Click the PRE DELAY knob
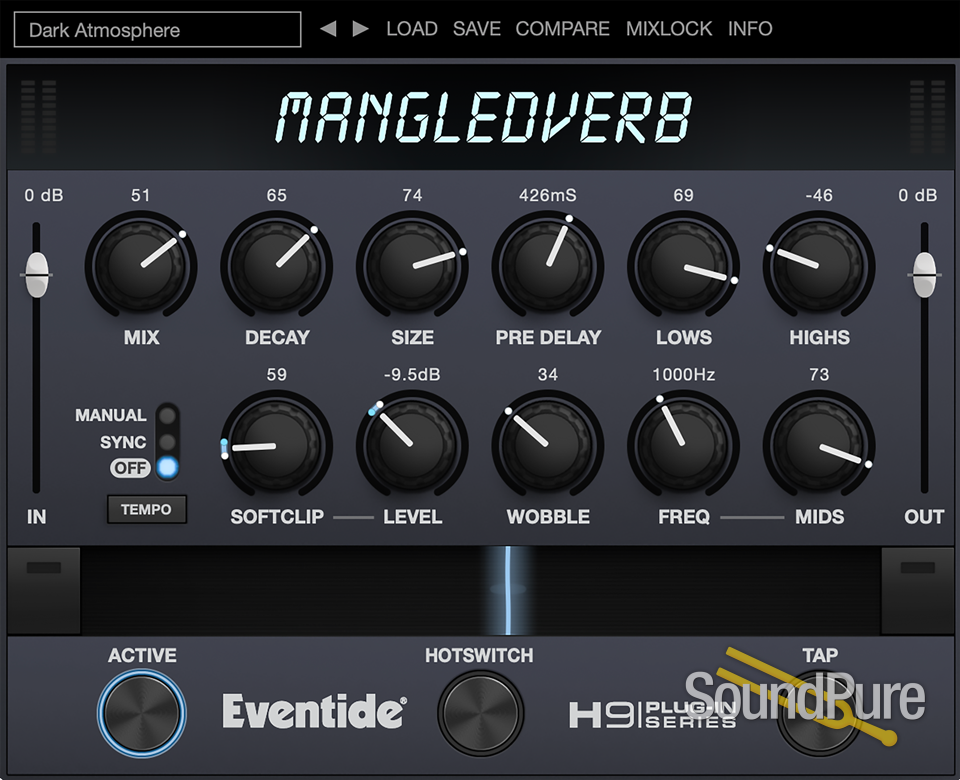Screen dimensions: 960x780 point(548,265)
